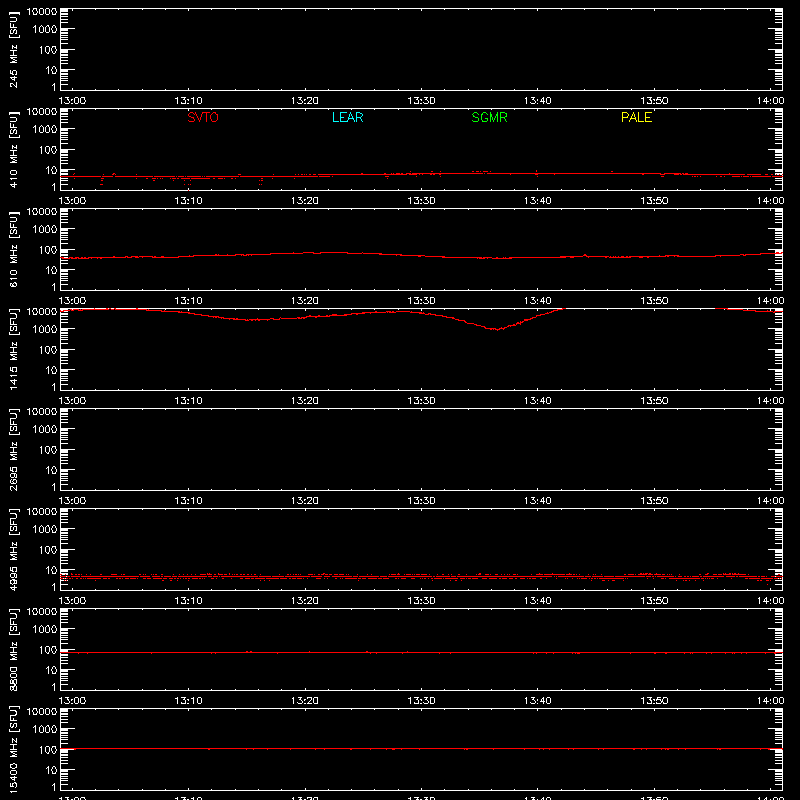Click 13:10 label under 245 MHz panel

tap(188, 101)
